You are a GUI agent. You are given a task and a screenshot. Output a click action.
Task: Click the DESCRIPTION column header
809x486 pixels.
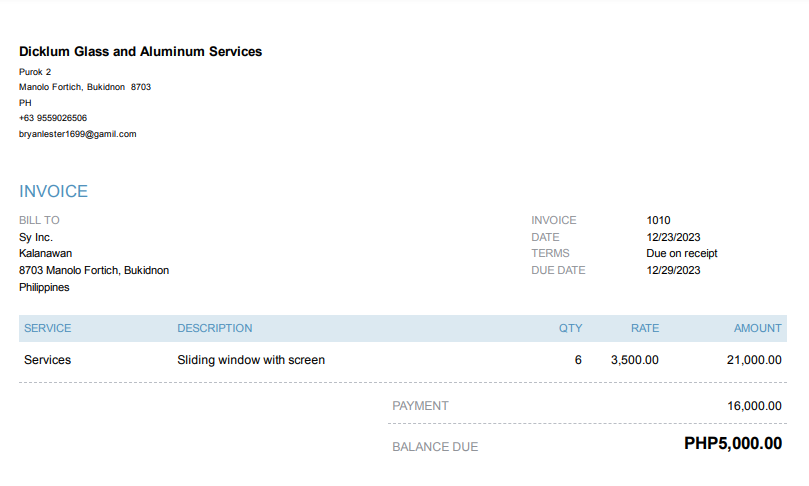click(215, 328)
